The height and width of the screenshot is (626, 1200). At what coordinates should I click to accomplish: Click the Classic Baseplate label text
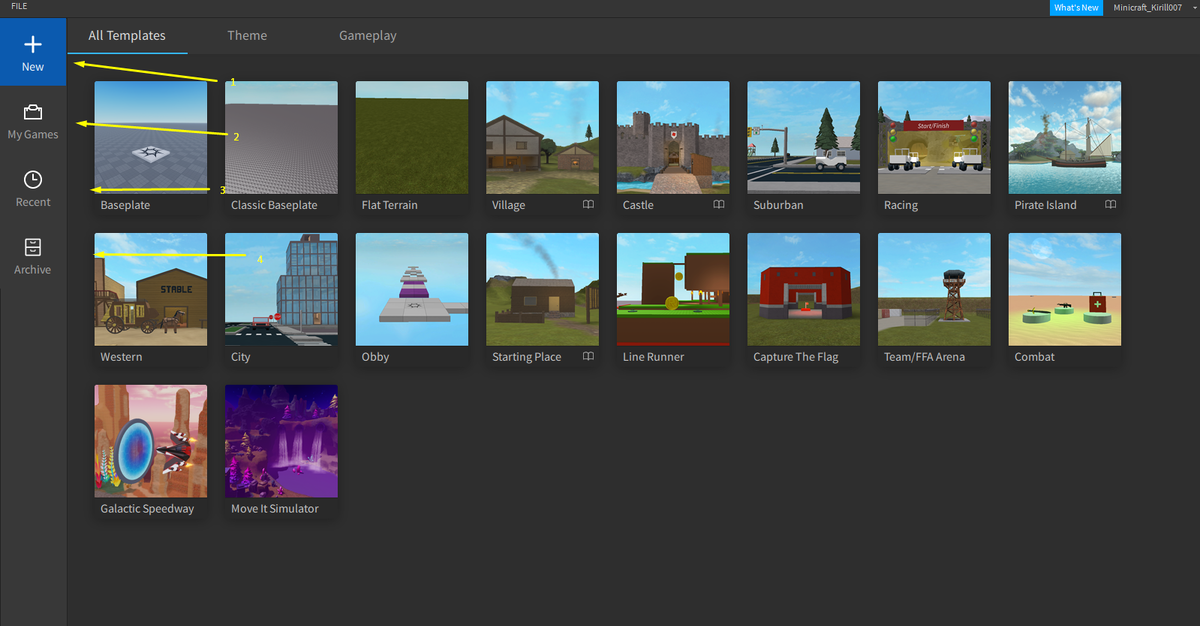pyautogui.click(x=274, y=205)
